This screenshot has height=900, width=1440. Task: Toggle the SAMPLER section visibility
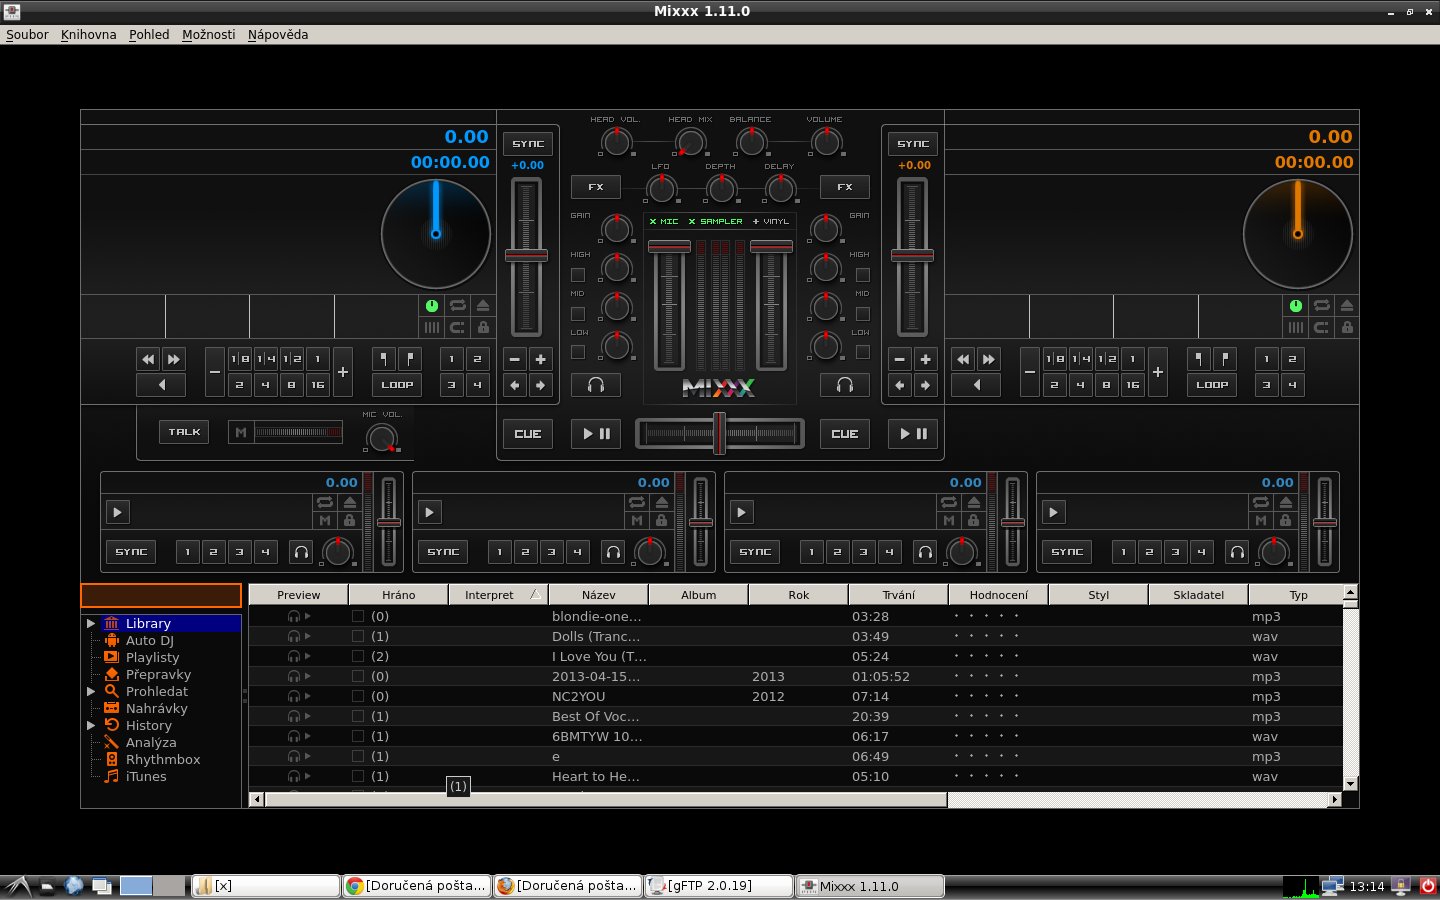point(715,222)
